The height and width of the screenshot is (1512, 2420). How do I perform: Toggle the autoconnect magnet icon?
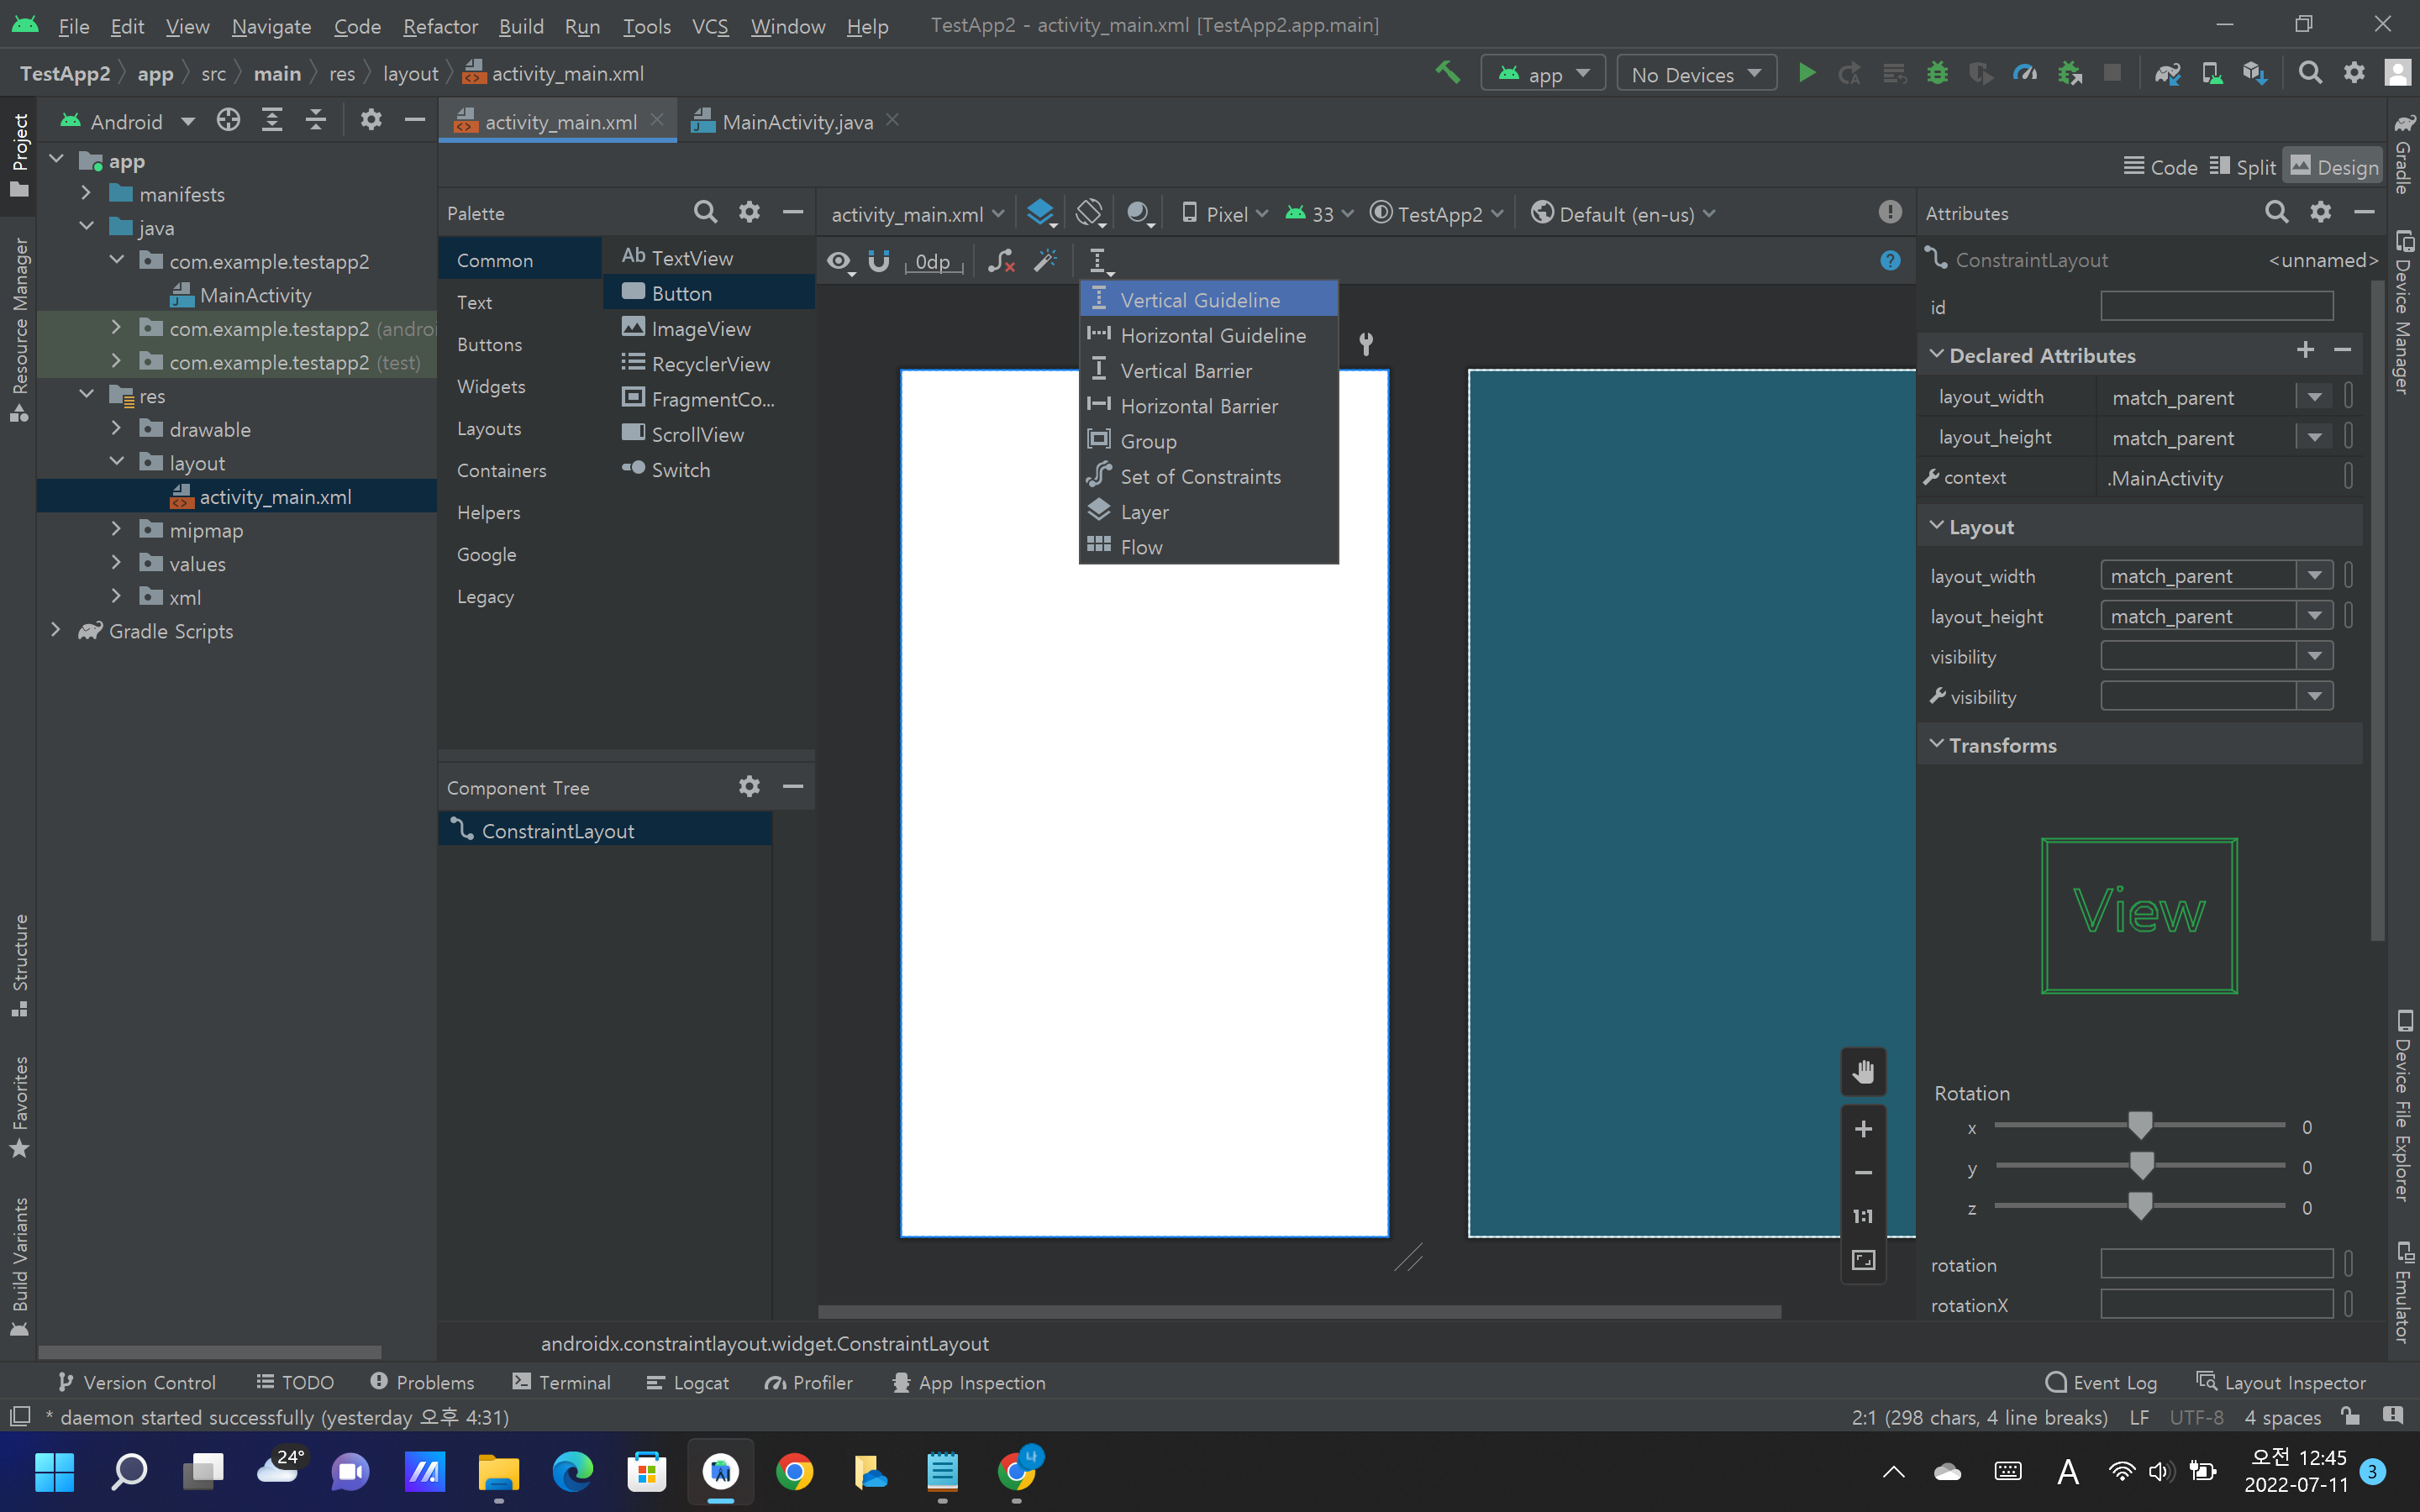click(879, 261)
